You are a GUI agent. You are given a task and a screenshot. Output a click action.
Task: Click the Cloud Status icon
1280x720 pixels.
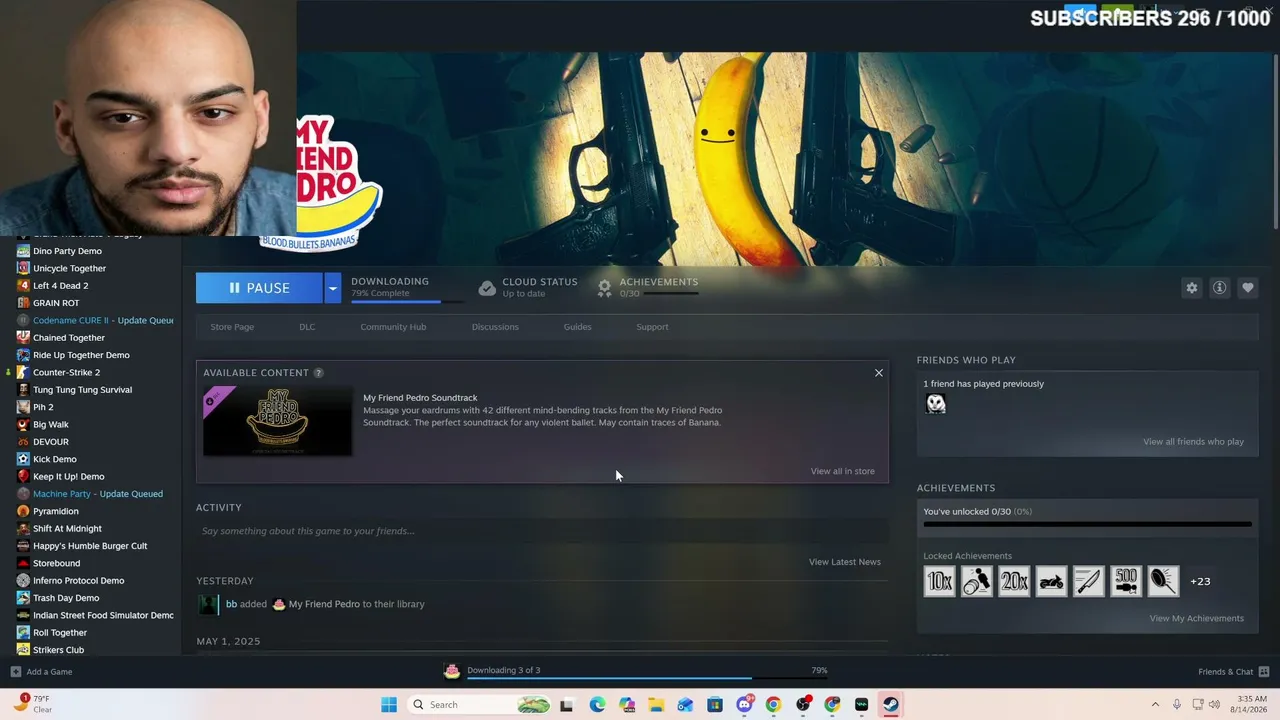[x=487, y=288]
